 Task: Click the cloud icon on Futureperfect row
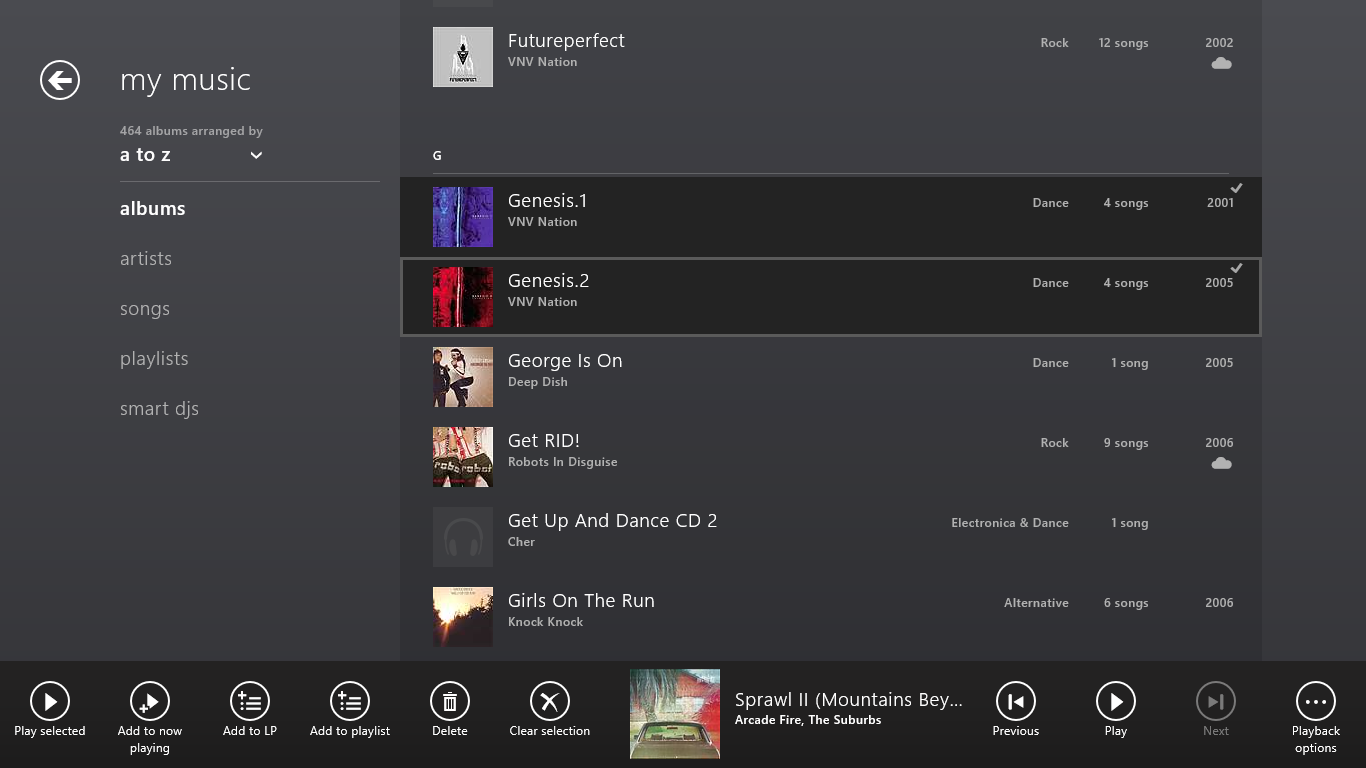[1221, 63]
